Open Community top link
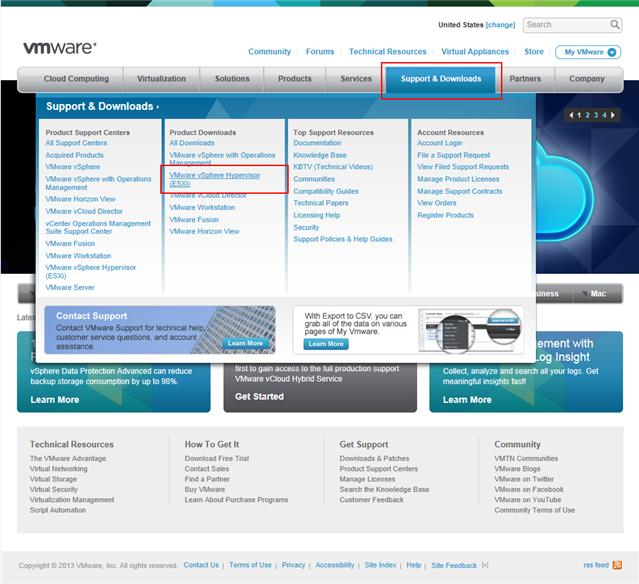639x584 pixels. [269, 52]
